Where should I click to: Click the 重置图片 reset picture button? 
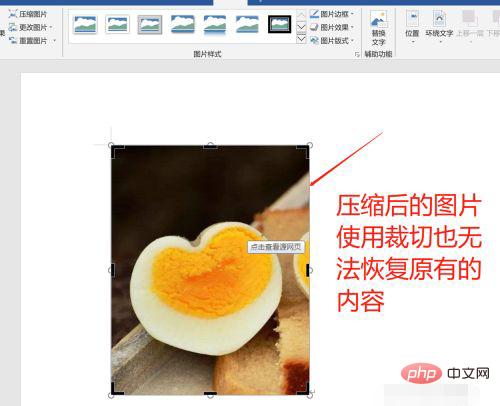coord(28,41)
